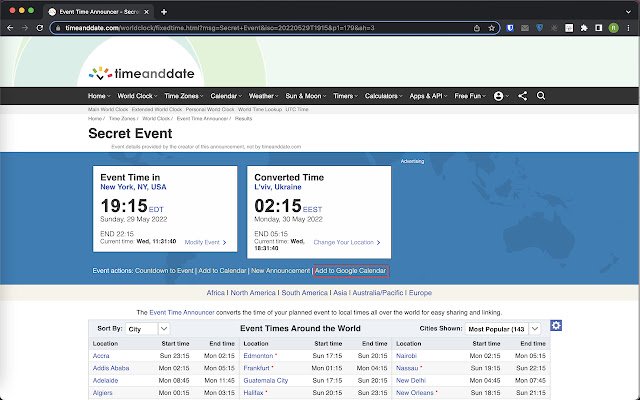Open the account user icon in navbar
Screen dimensions: 640x400
click(498, 96)
